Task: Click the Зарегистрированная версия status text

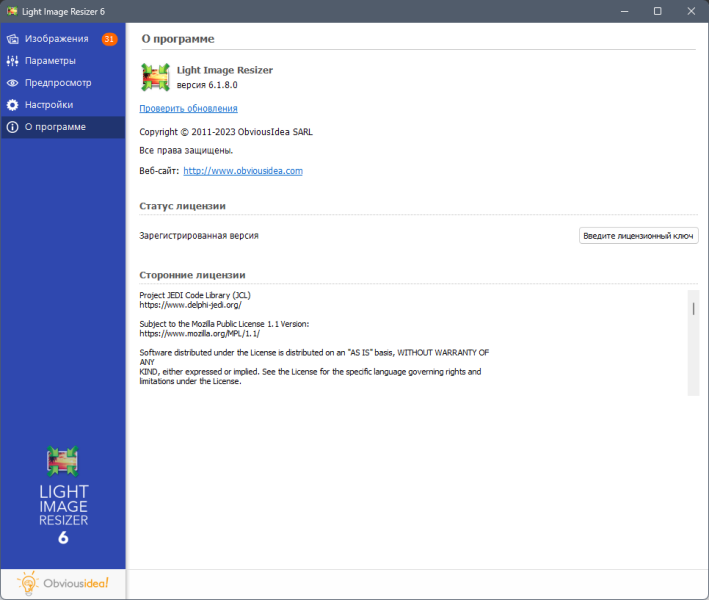Action: (x=199, y=236)
